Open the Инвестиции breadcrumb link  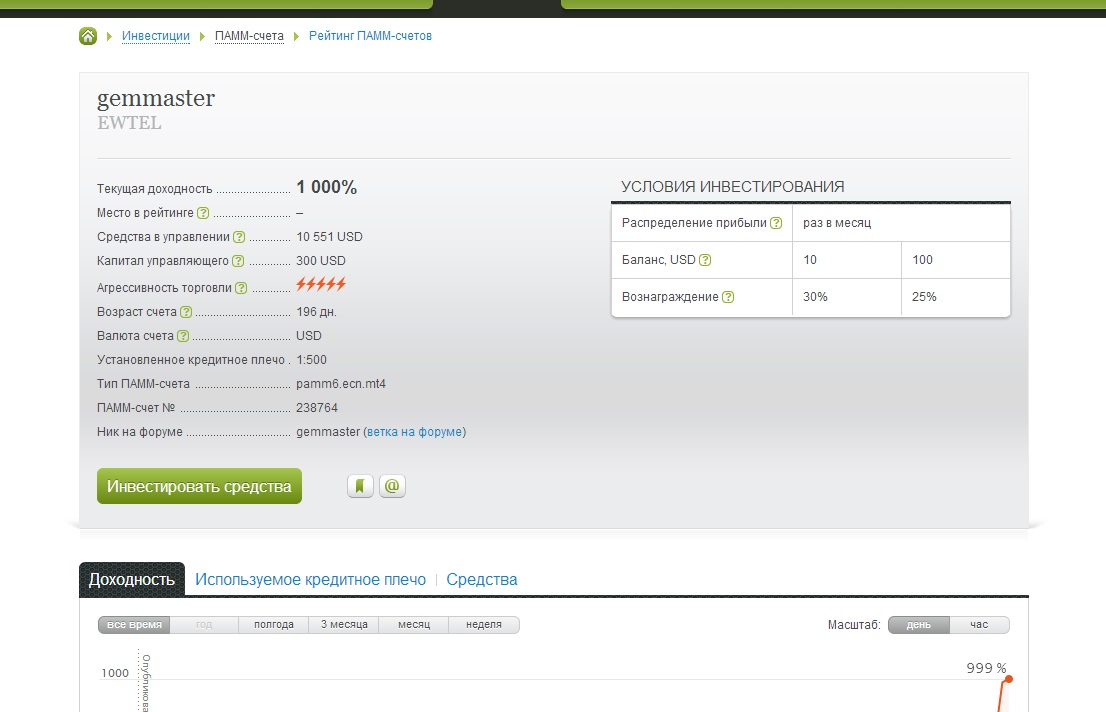point(156,36)
